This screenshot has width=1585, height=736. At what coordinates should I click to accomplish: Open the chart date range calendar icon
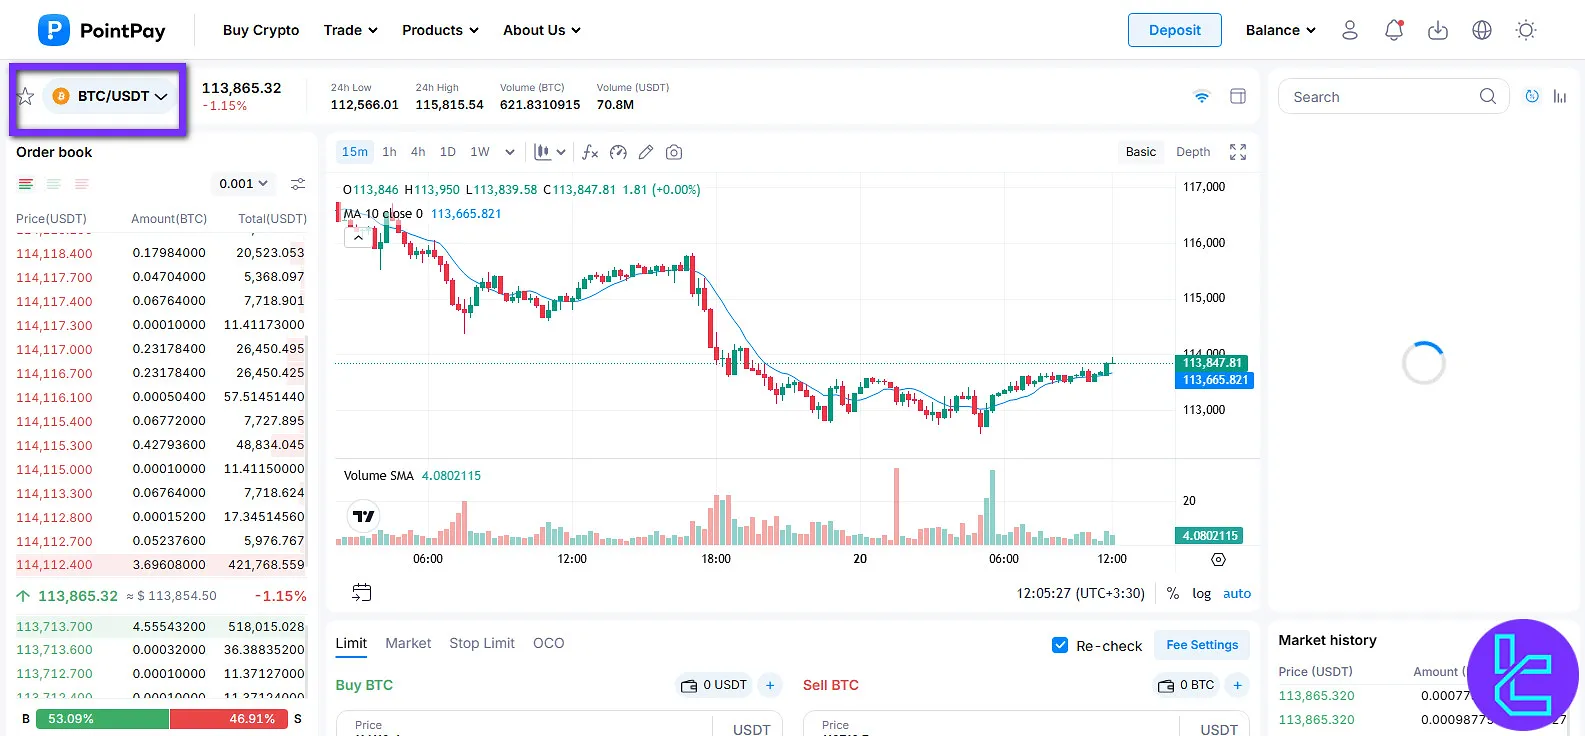click(362, 592)
